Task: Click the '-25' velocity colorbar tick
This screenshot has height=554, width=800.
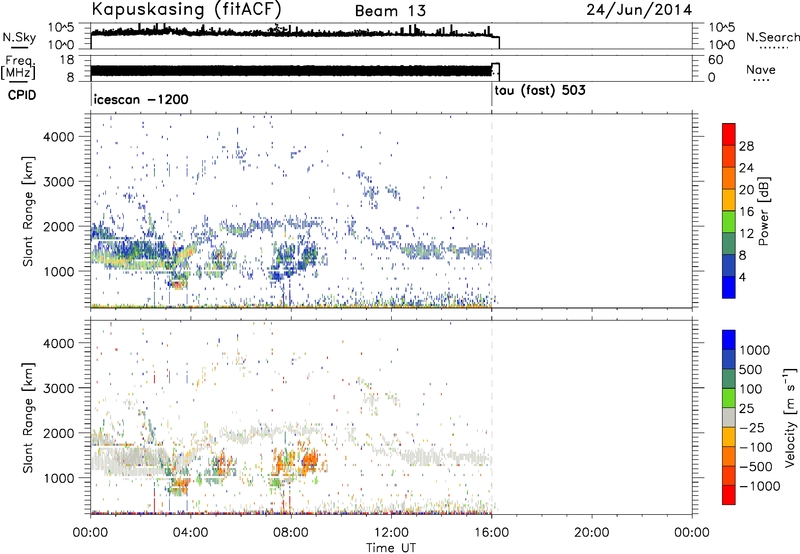Action: [754, 427]
